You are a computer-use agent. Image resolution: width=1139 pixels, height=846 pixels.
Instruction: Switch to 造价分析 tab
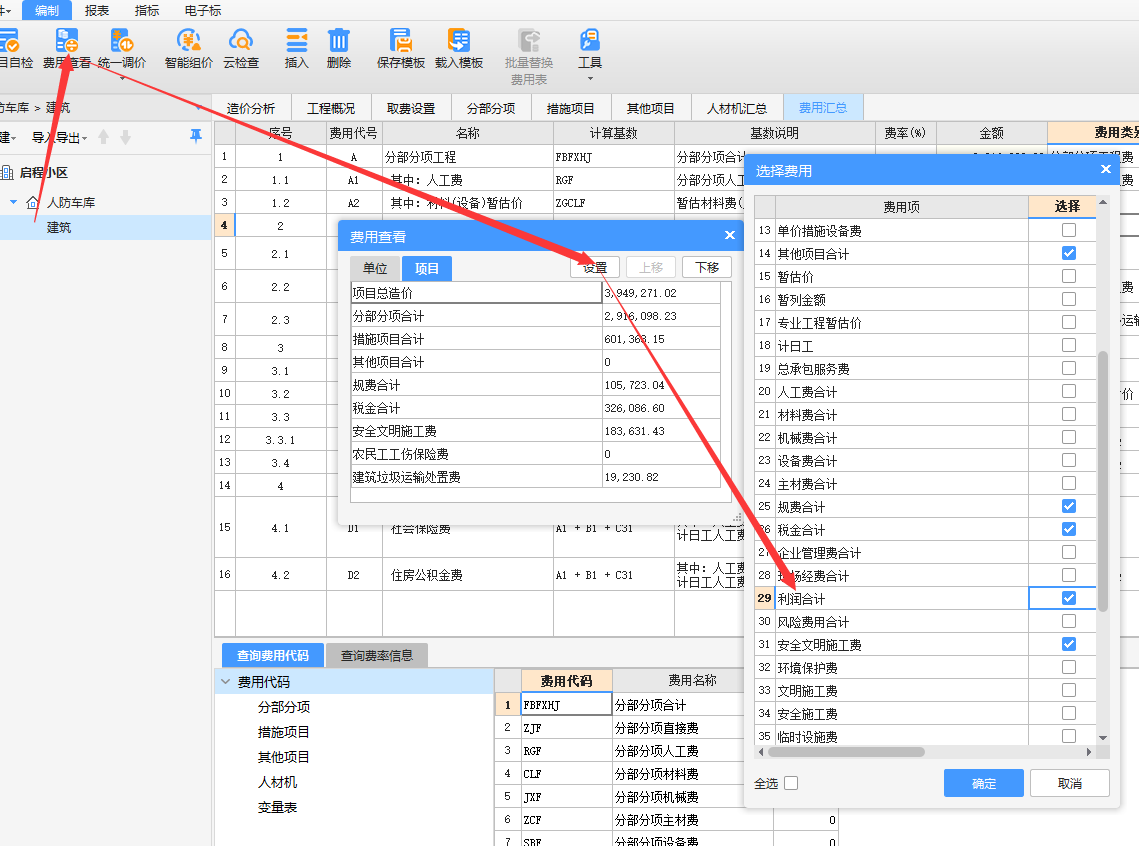pos(251,108)
